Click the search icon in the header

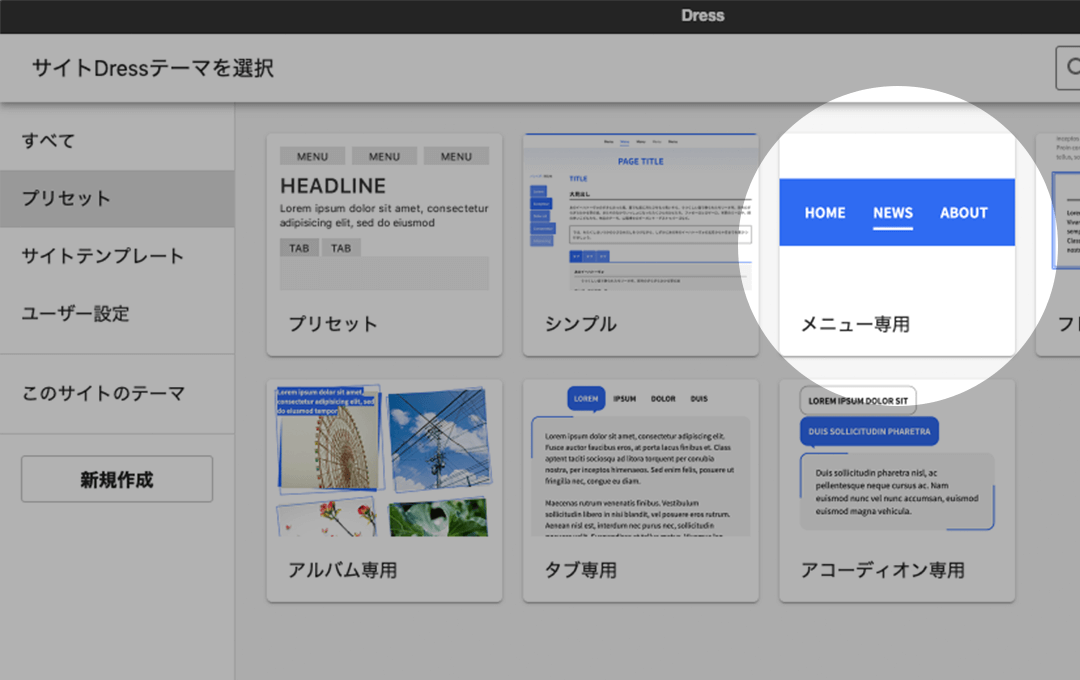click(1071, 68)
